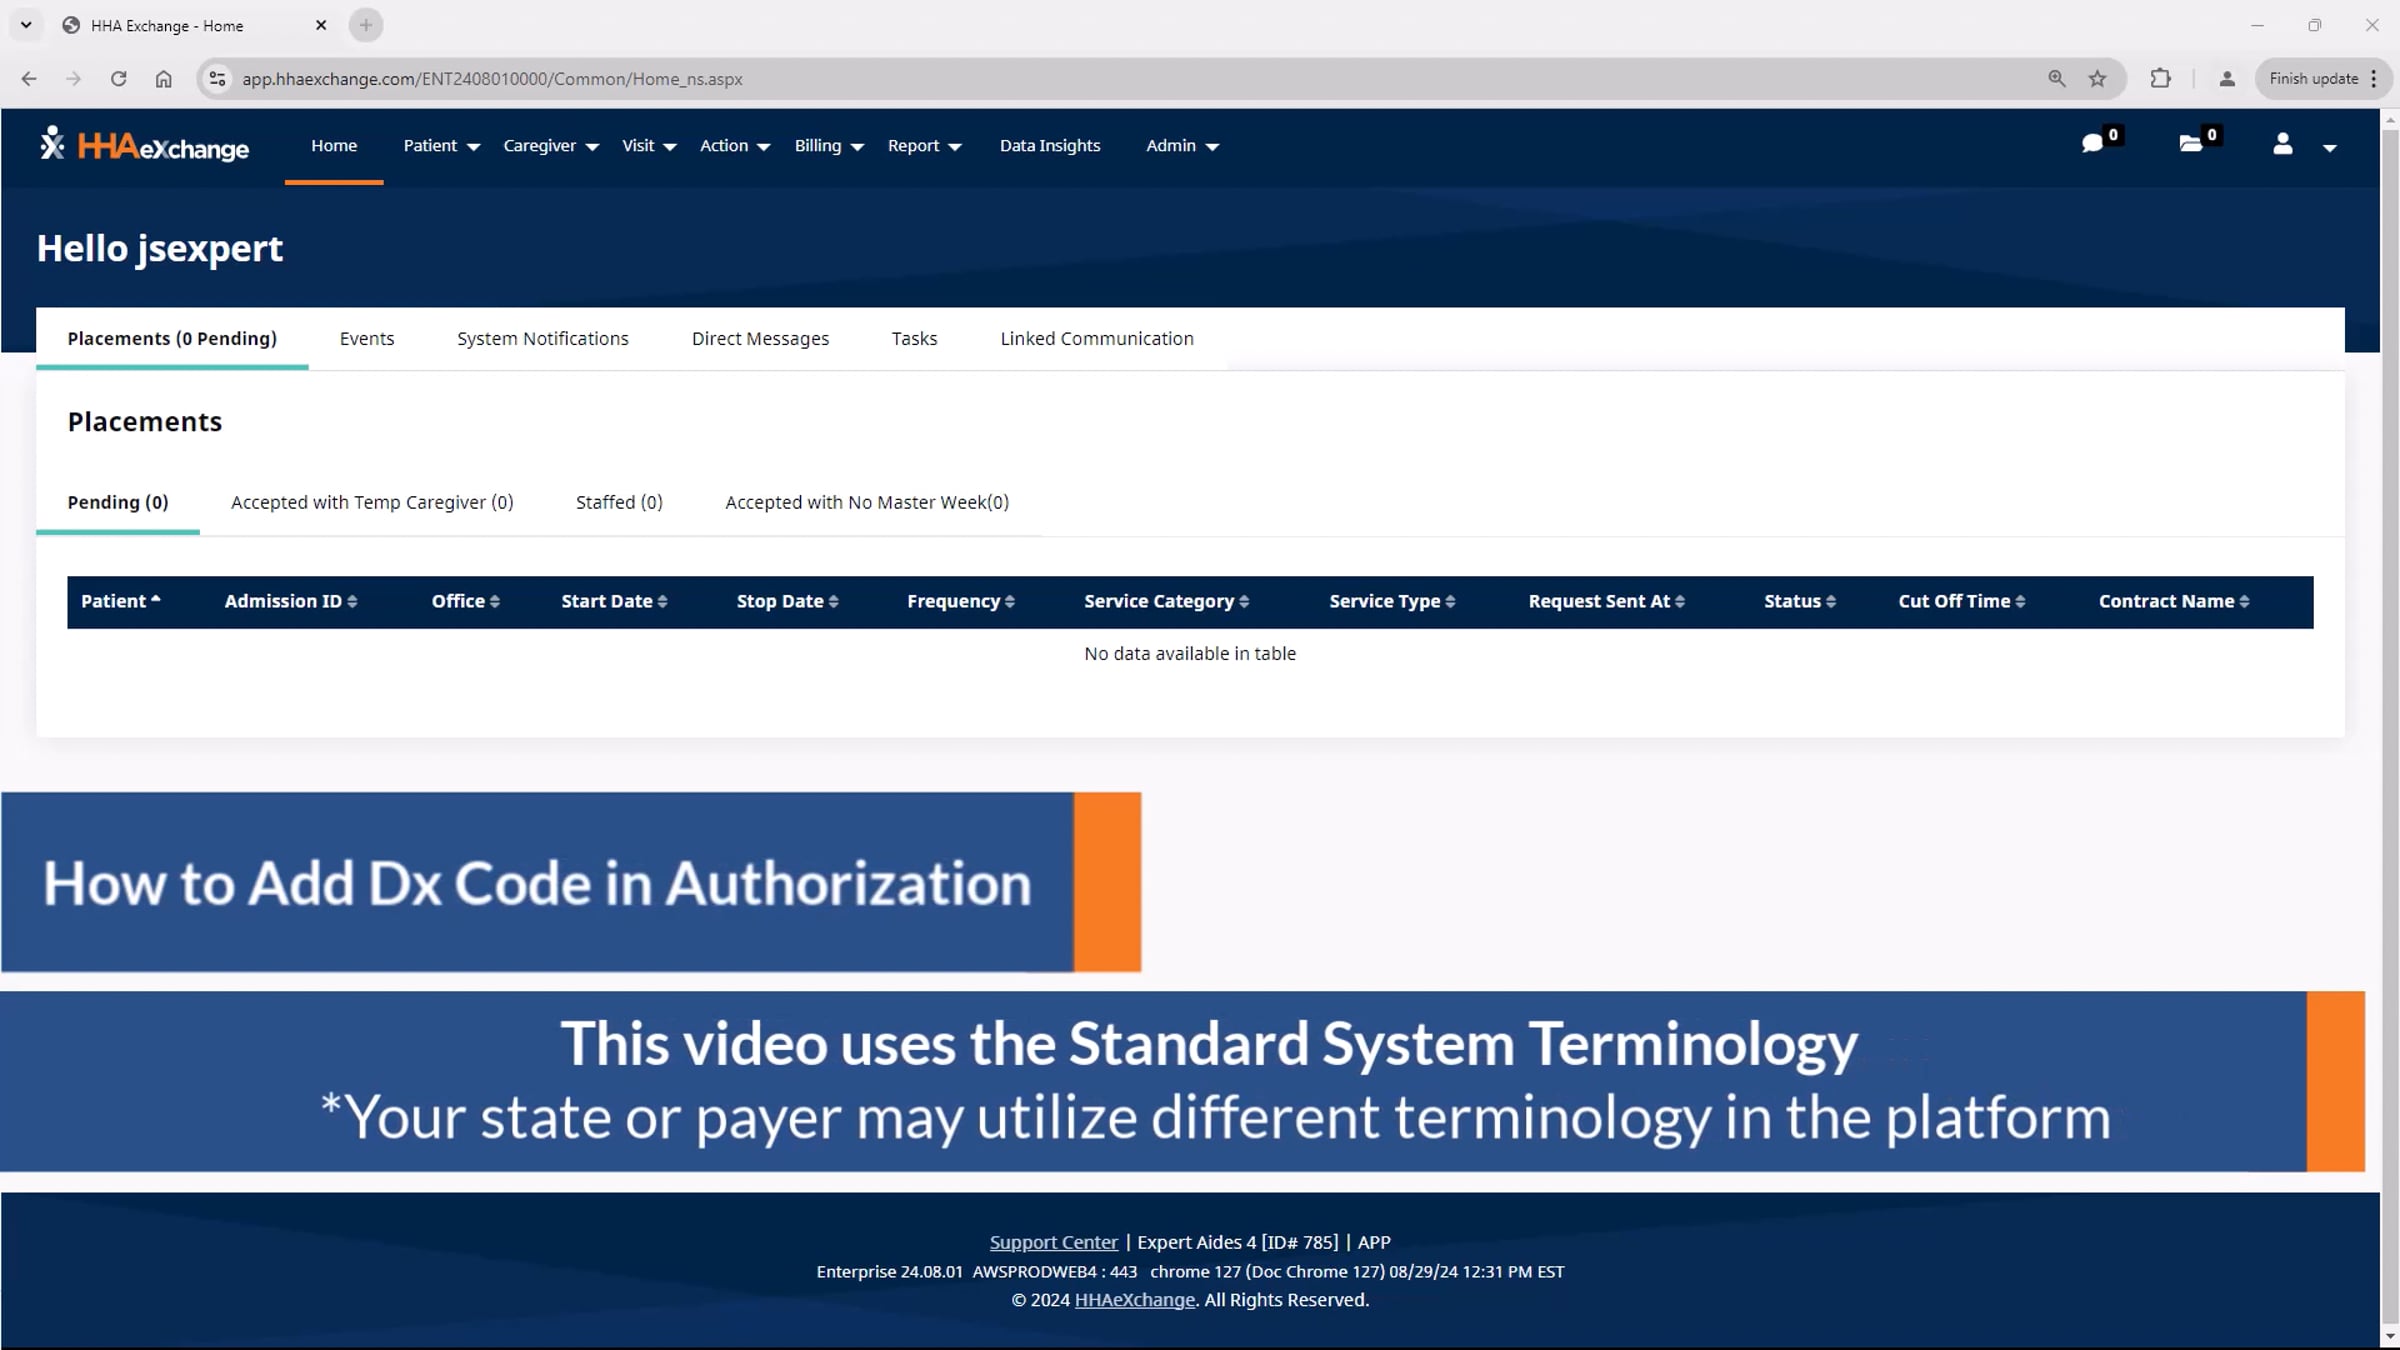Go to the Home menu item
Image resolution: width=2400 pixels, height=1350 pixels.
point(334,146)
